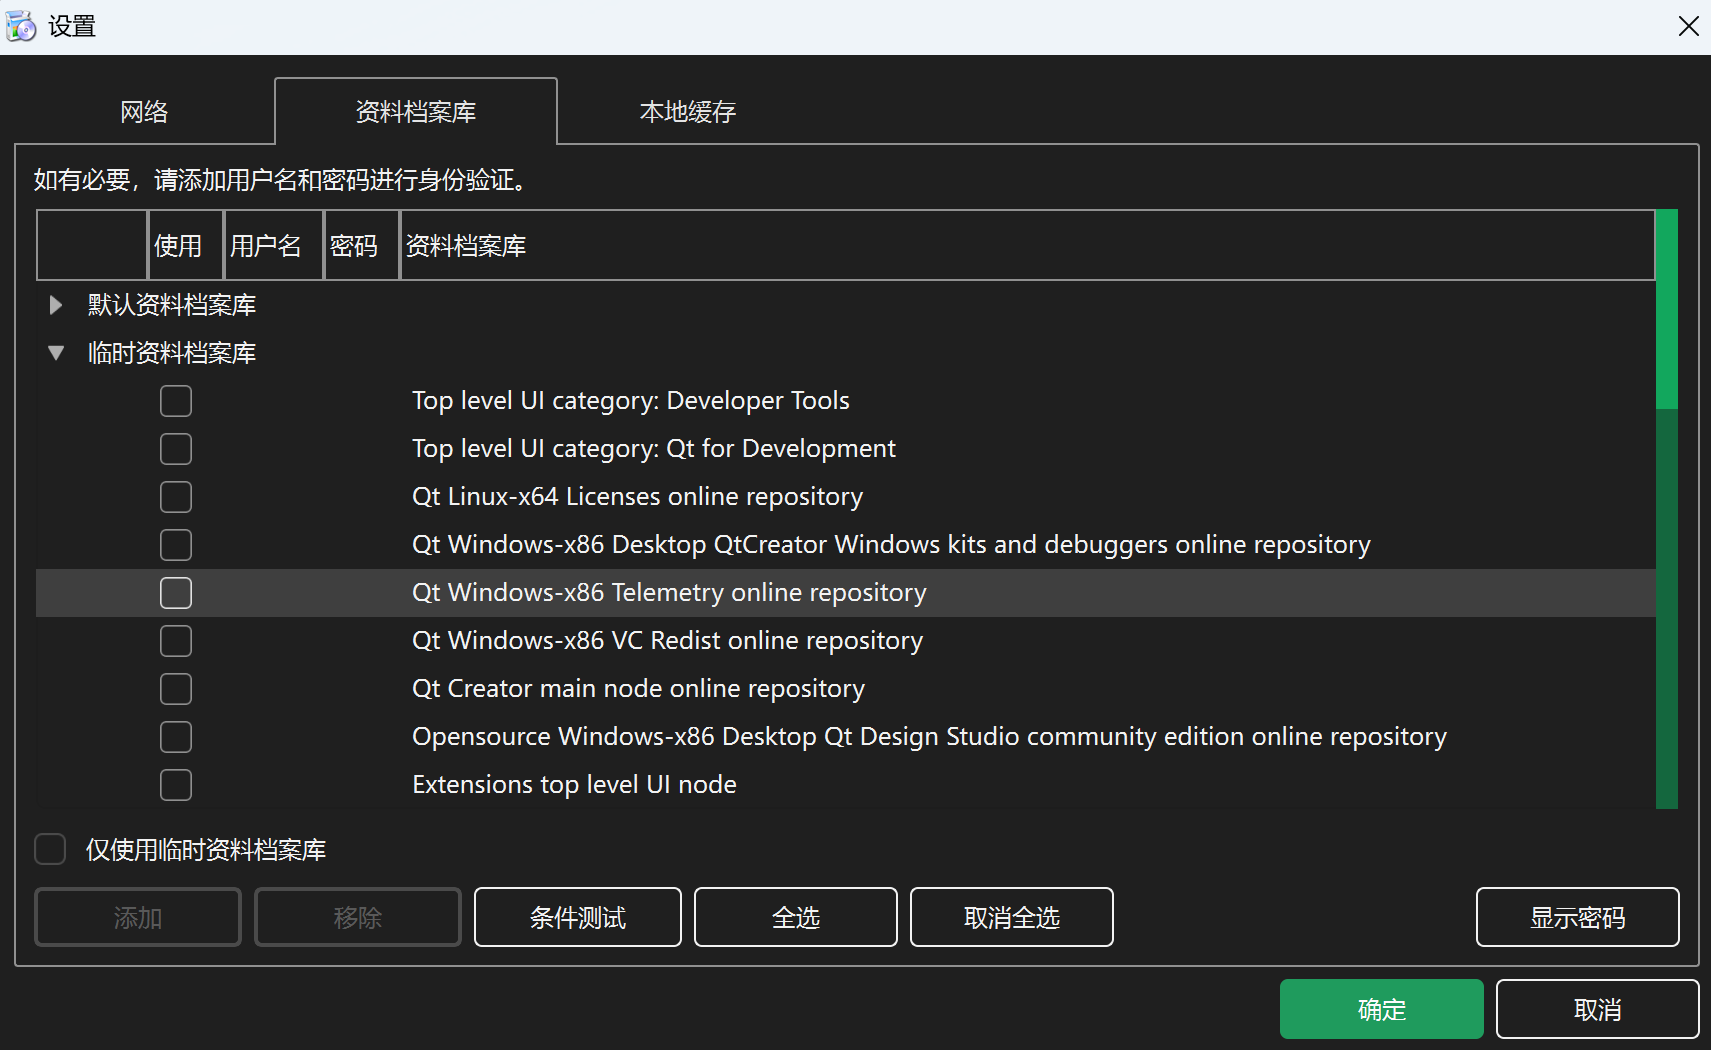Click the 密码 column header
The width and height of the screenshot is (1711, 1050).
[x=362, y=245]
